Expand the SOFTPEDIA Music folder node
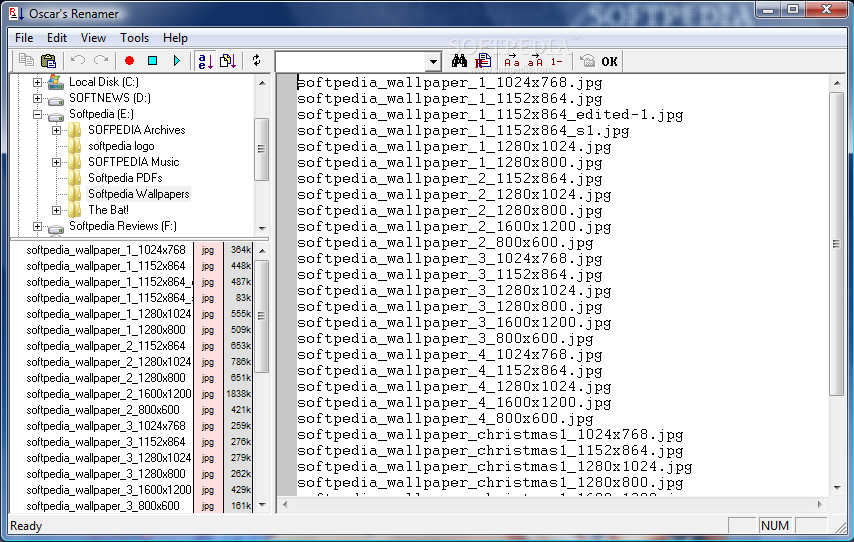This screenshot has width=854, height=542. pos(56,162)
